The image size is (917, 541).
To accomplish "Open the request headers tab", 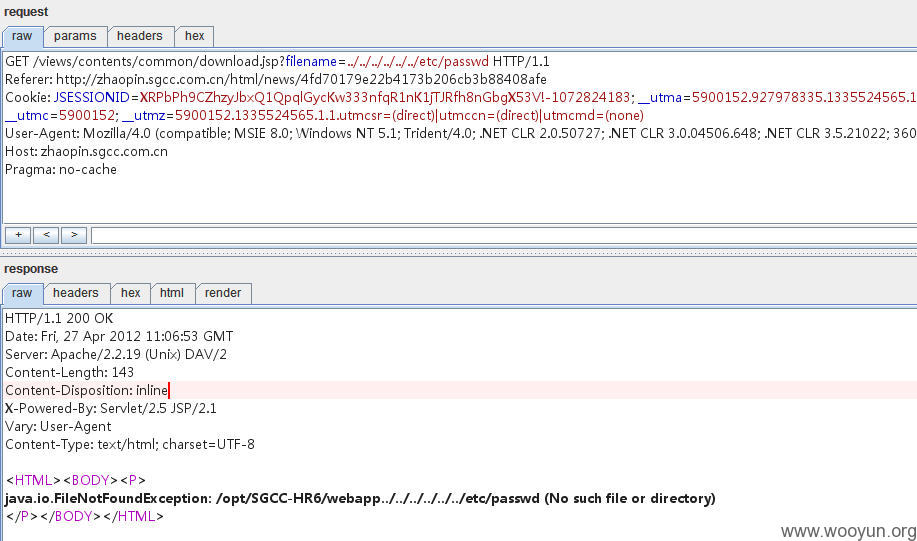I will click(139, 36).
